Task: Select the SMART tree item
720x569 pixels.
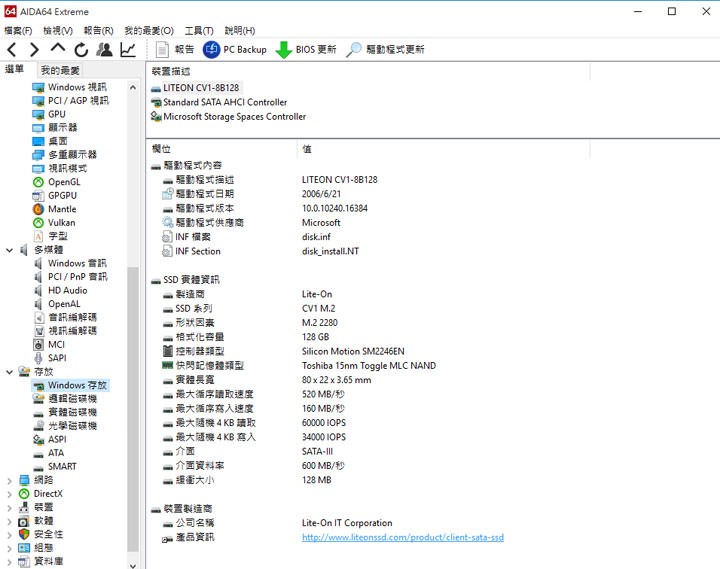Action: [62, 467]
